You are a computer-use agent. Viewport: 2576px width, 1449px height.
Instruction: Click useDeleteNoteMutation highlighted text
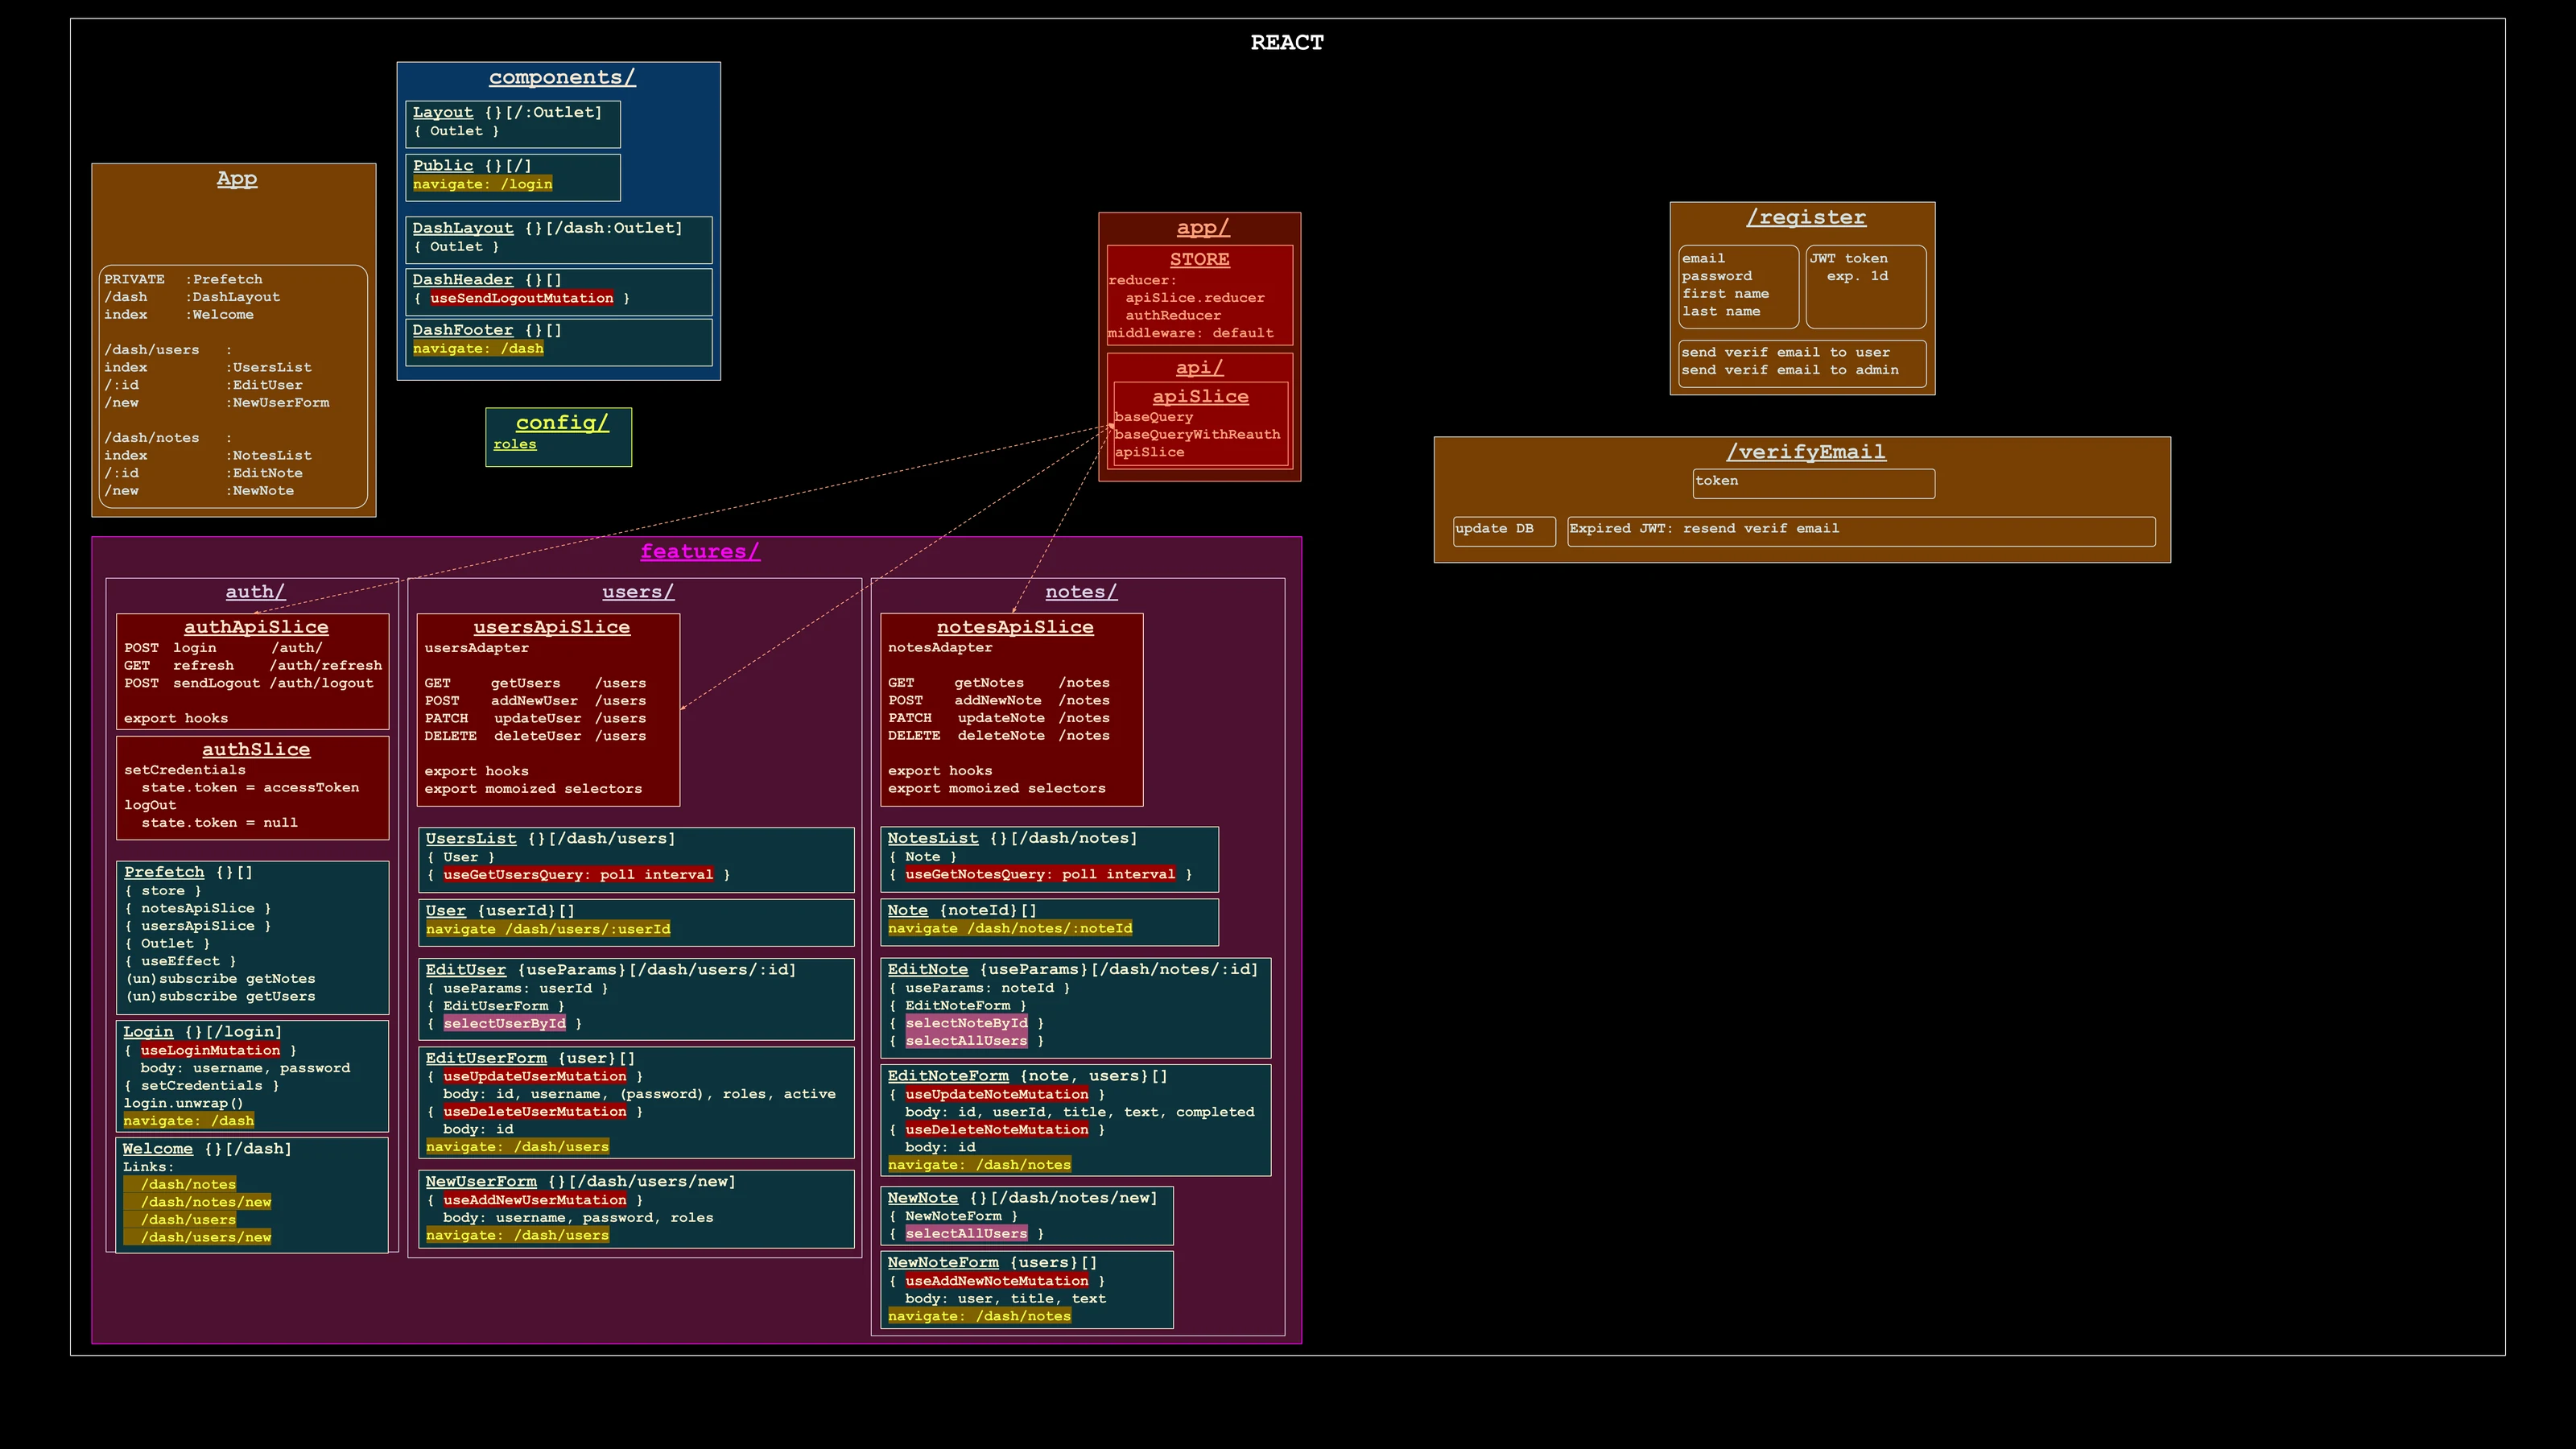tap(996, 1129)
